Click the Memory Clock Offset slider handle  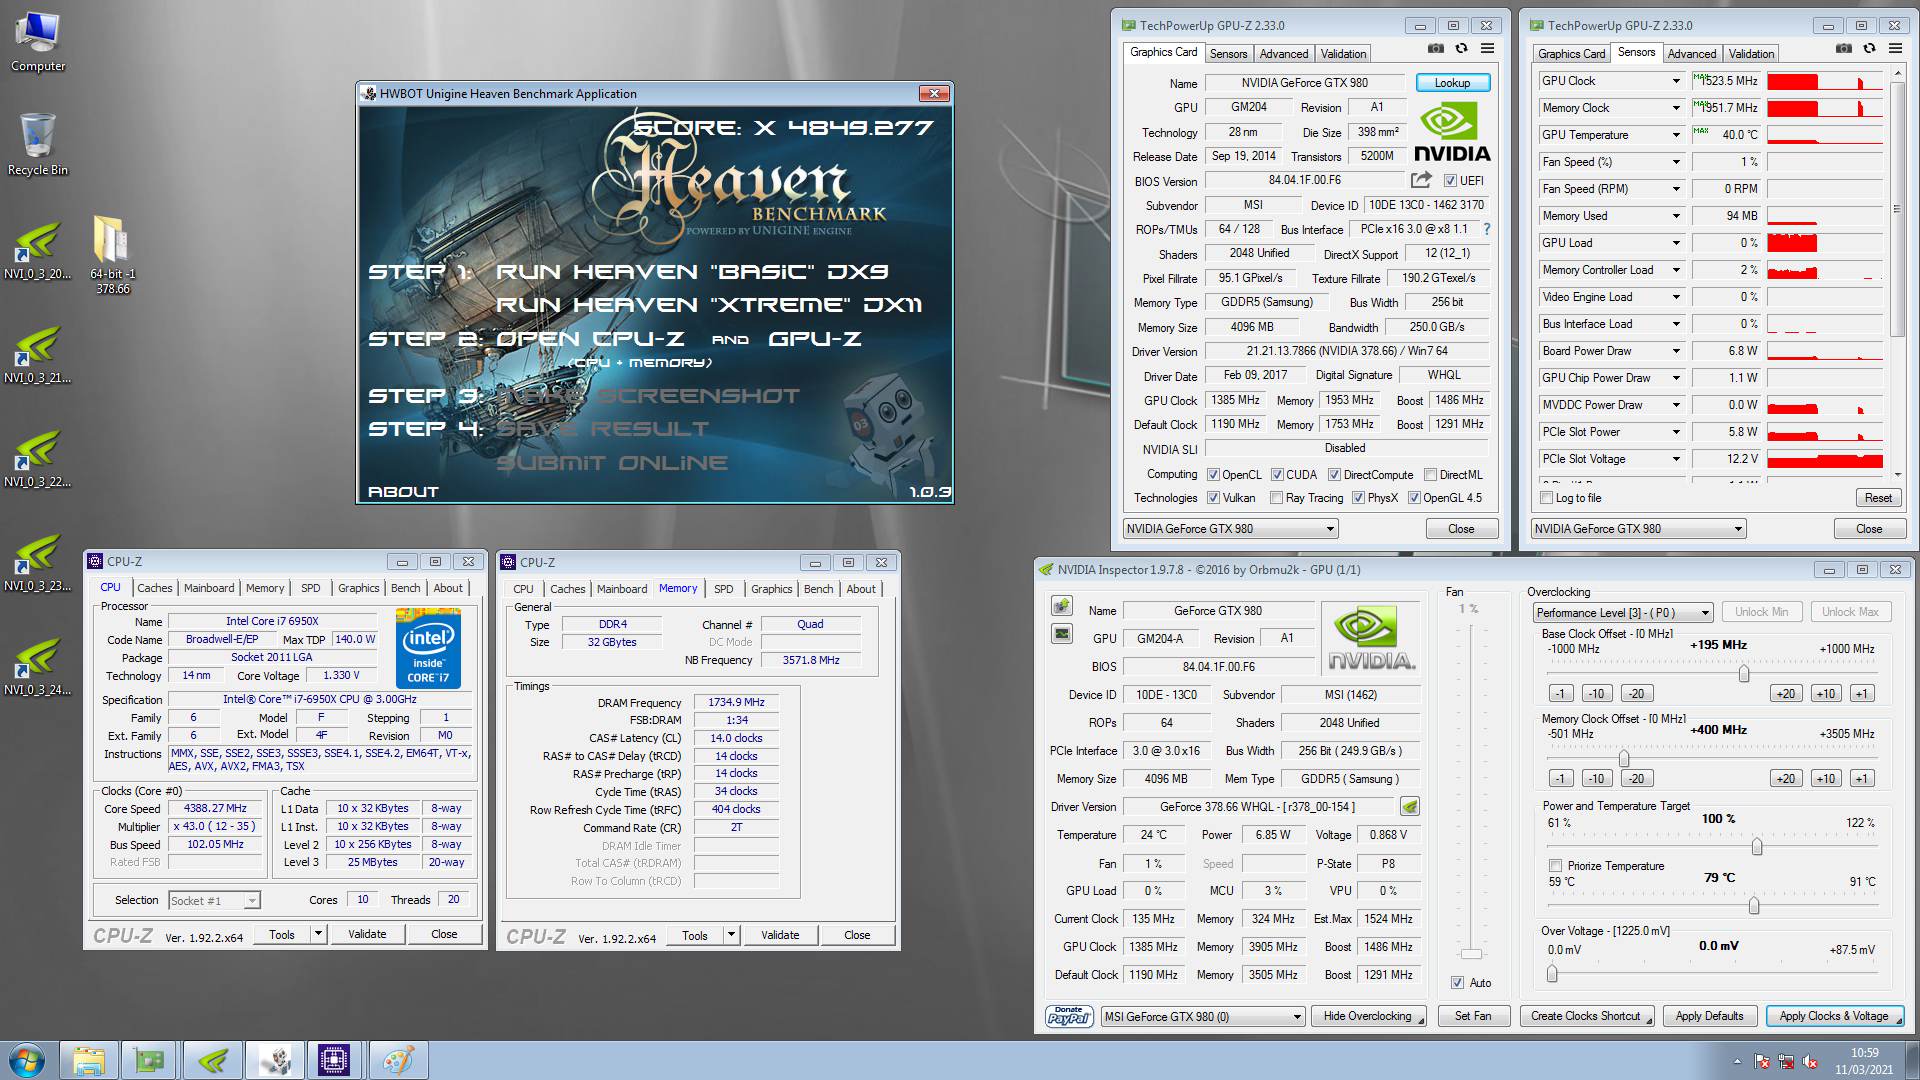click(x=1623, y=758)
